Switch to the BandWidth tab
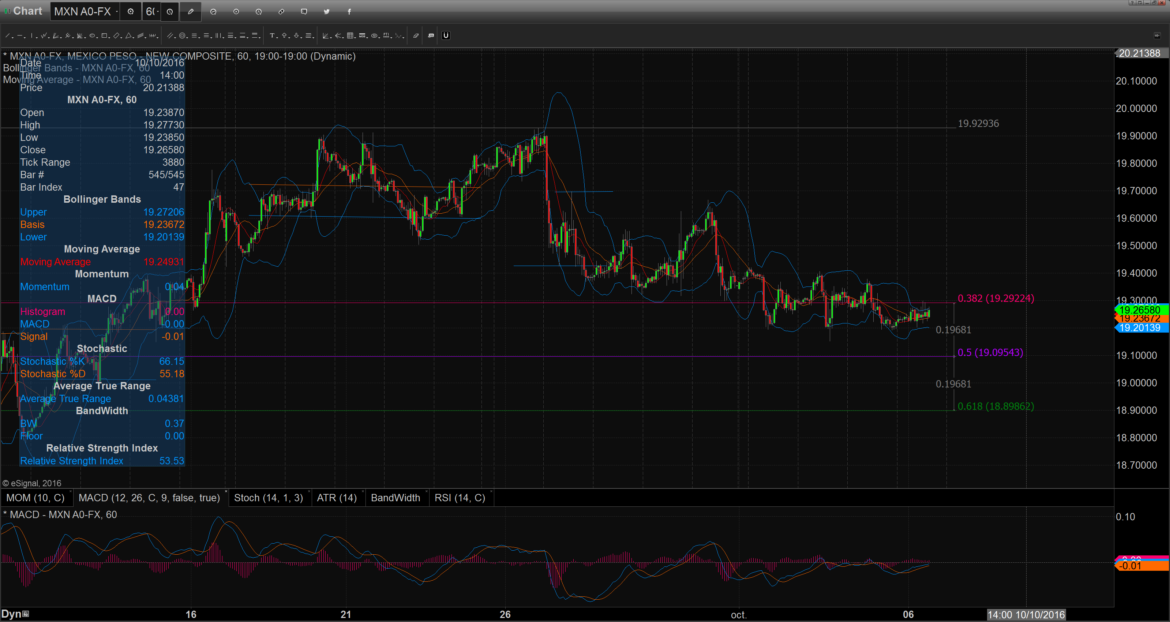1170x622 pixels. point(395,497)
